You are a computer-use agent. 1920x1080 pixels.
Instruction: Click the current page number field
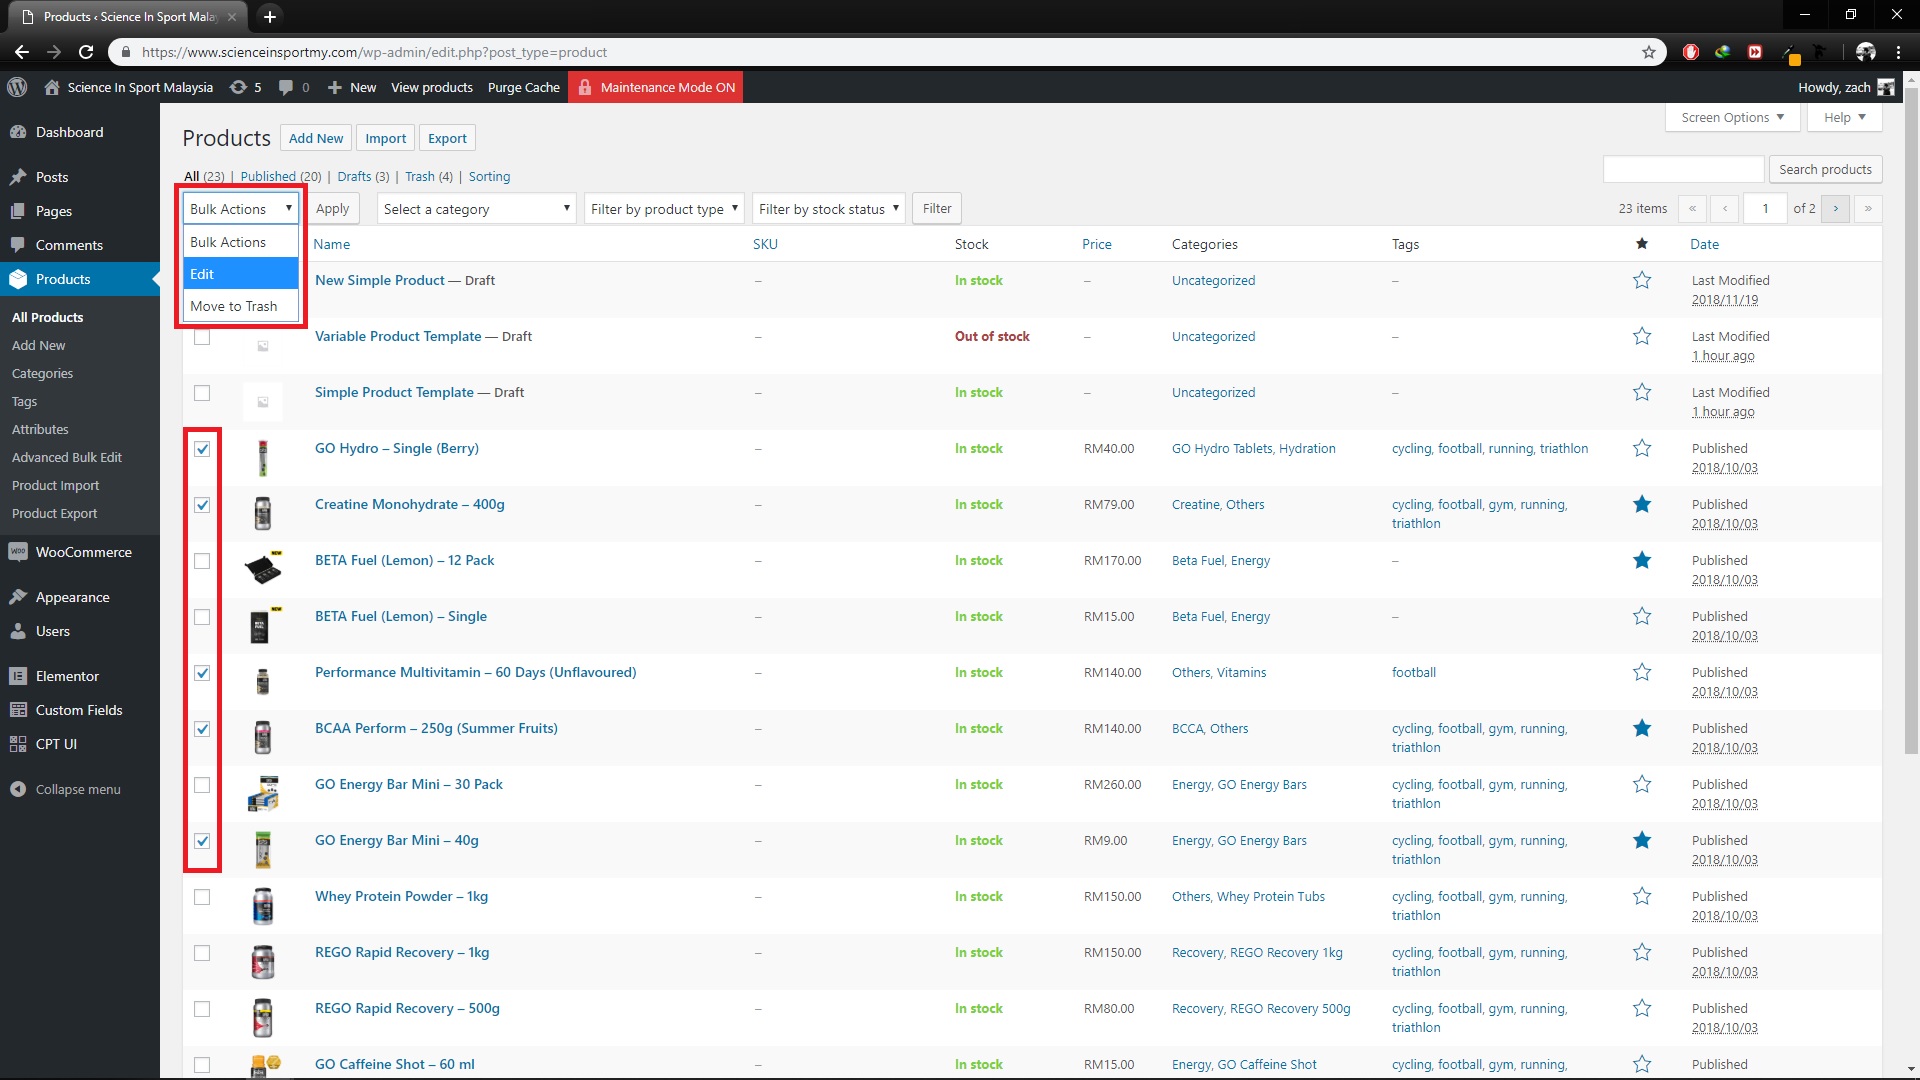1765,209
